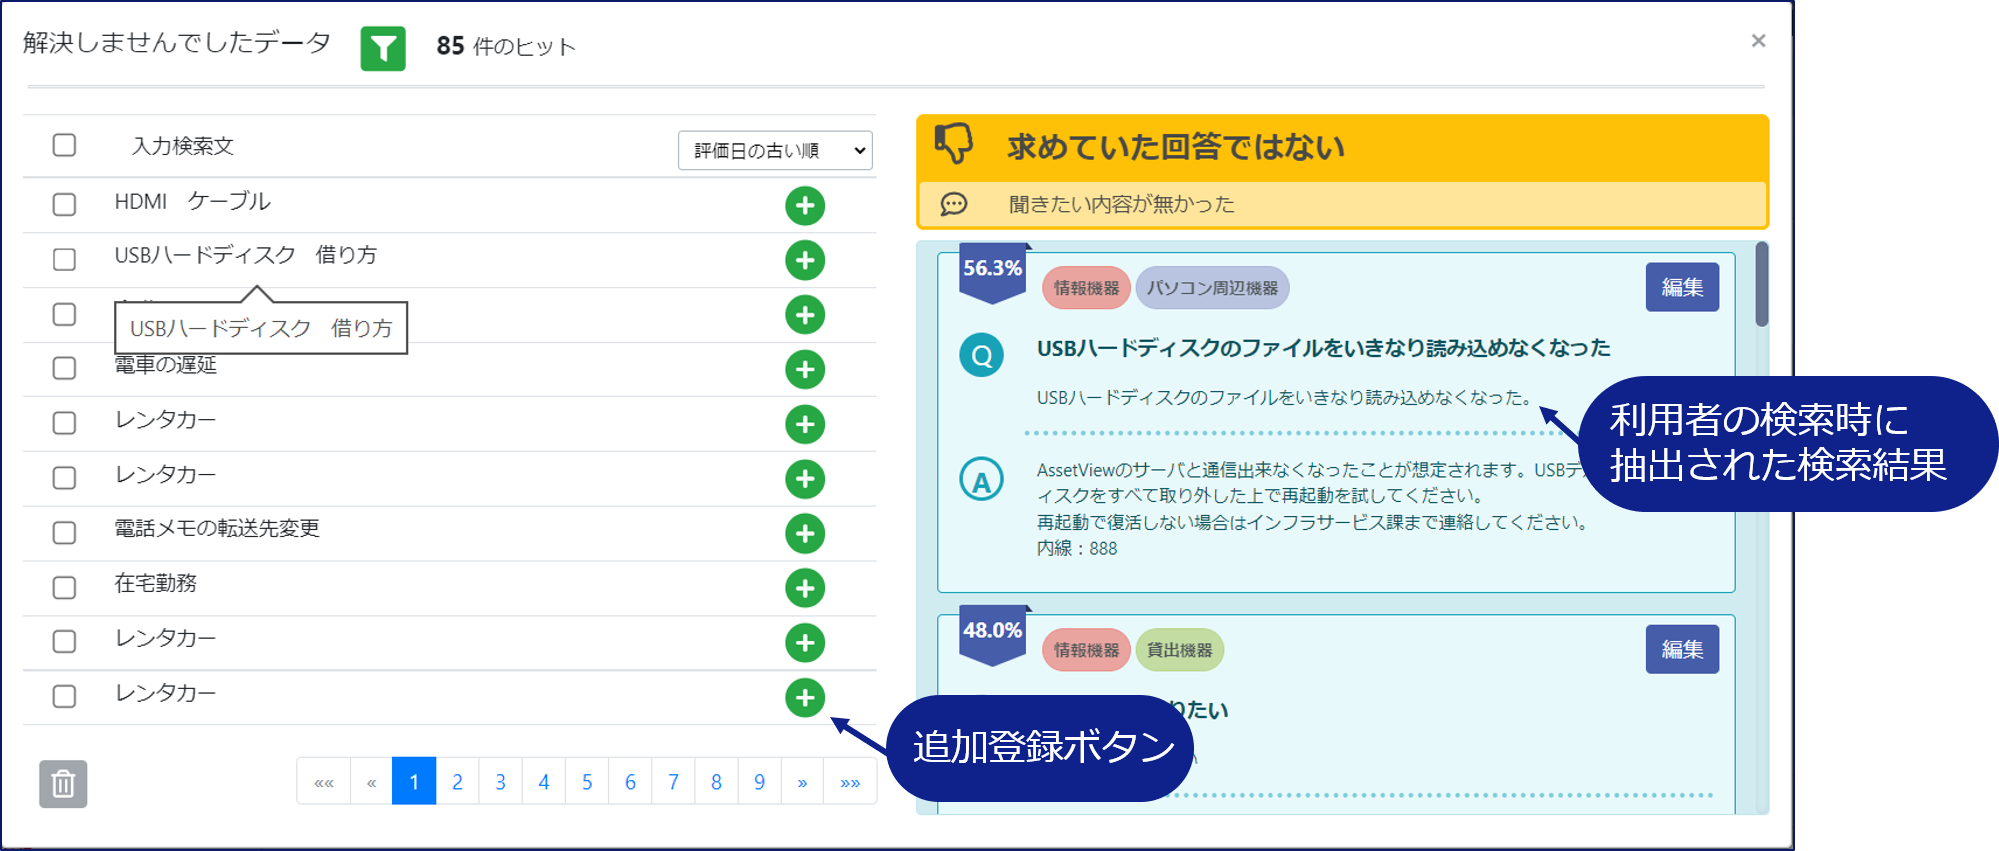Click 編集 button on the 56.3% result

tap(1682, 288)
